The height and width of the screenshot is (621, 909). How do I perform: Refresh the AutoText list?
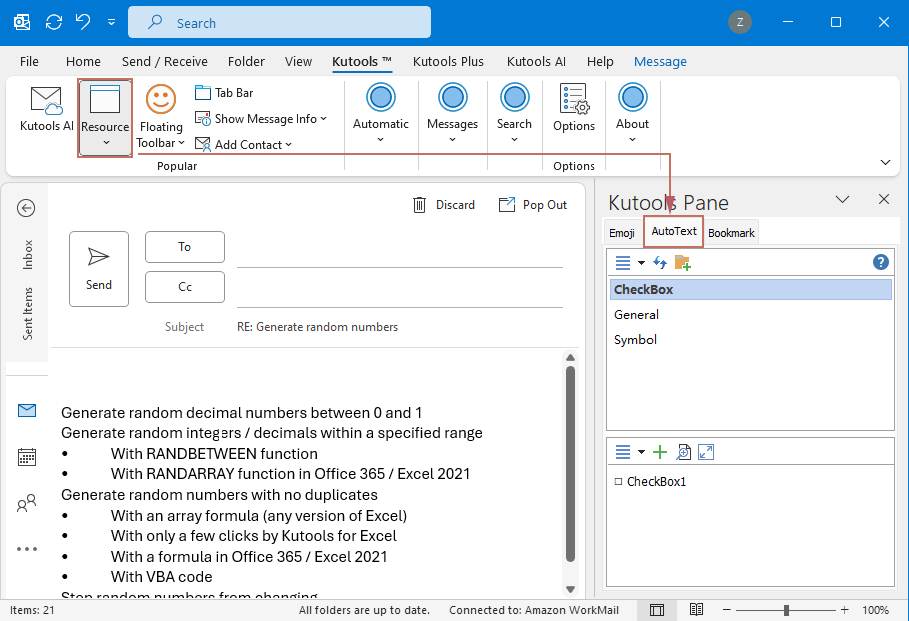pyautogui.click(x=659, y=262)
